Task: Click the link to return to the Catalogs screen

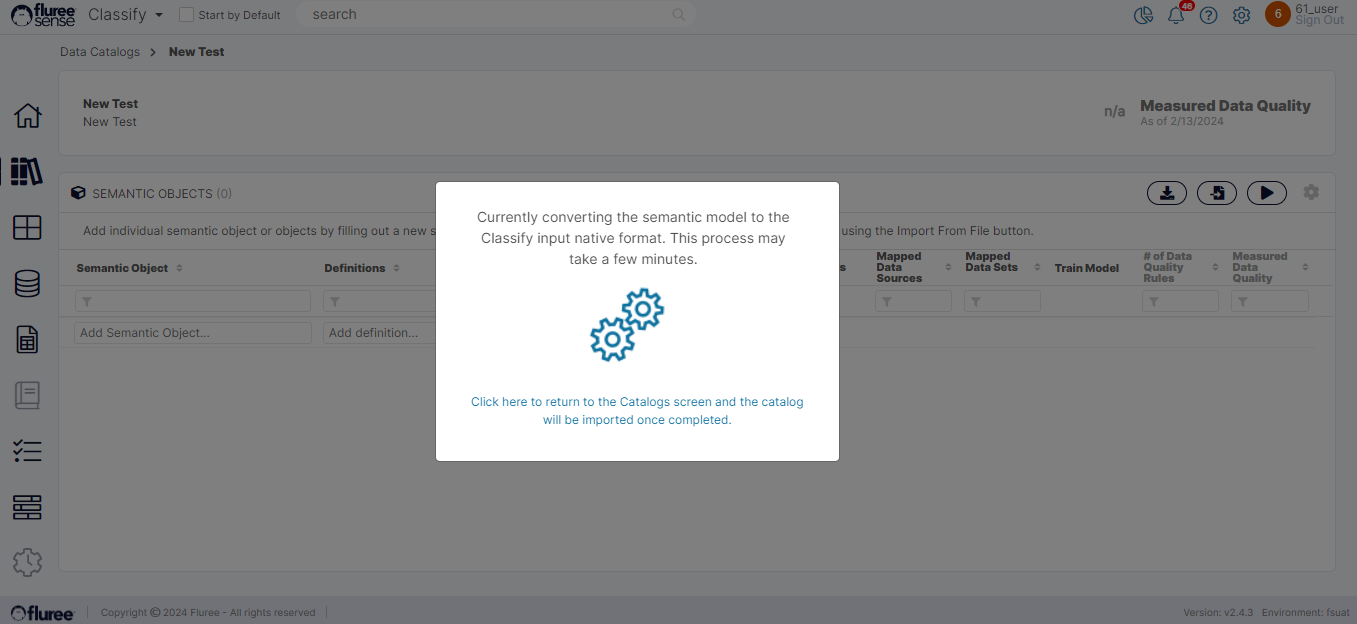Action: coord(637,410)
